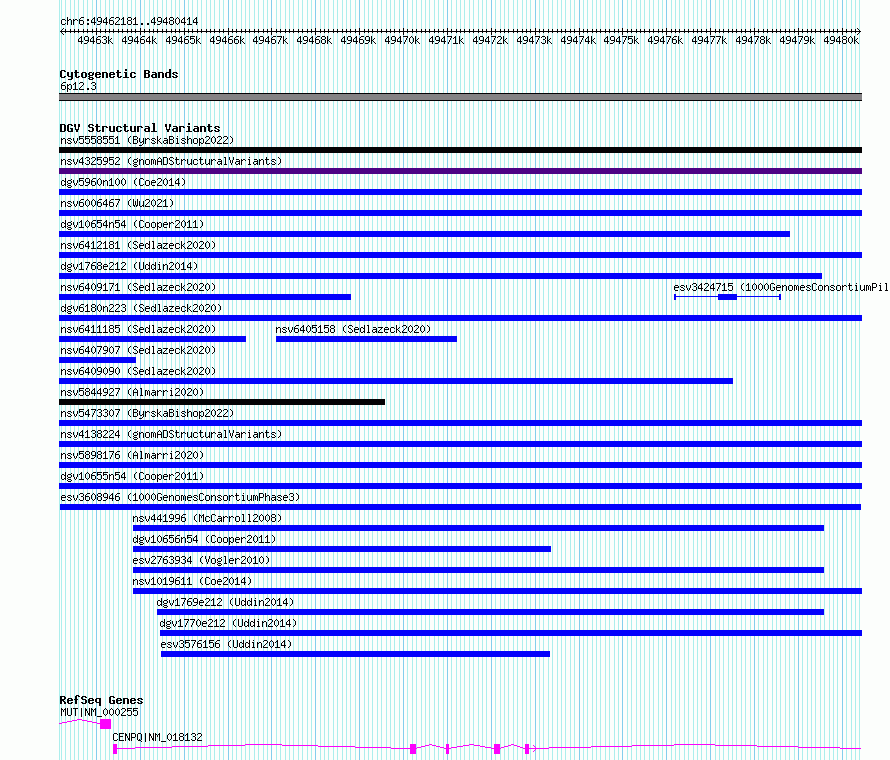Click the gray 6p12.3 cytogenetic band bar
The height and width of the screenshot is (760, 890).
pos(460,97)
